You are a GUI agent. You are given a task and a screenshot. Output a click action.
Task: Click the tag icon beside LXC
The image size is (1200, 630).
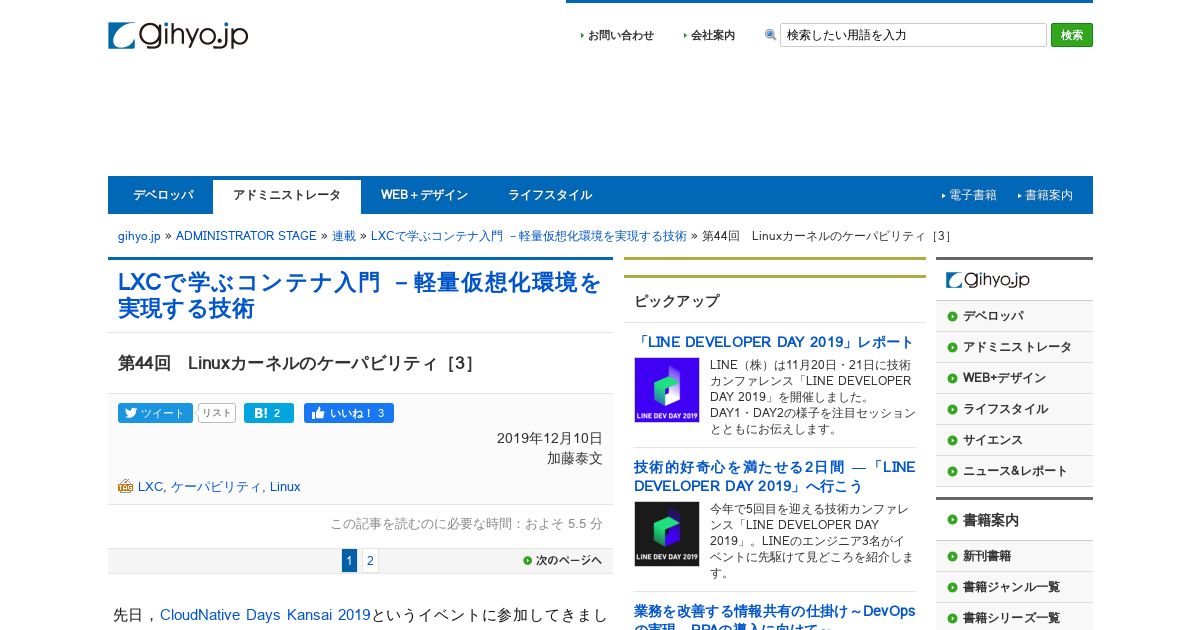pyautogui.click(x=126, y=486)
